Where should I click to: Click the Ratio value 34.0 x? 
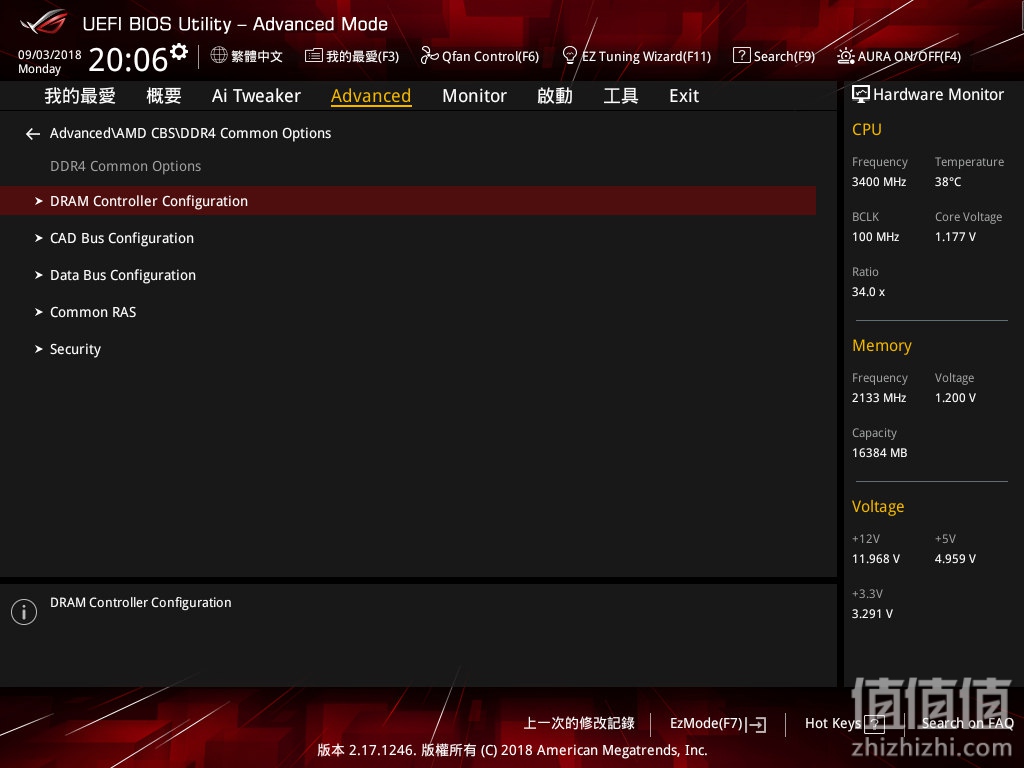(869, 292)
